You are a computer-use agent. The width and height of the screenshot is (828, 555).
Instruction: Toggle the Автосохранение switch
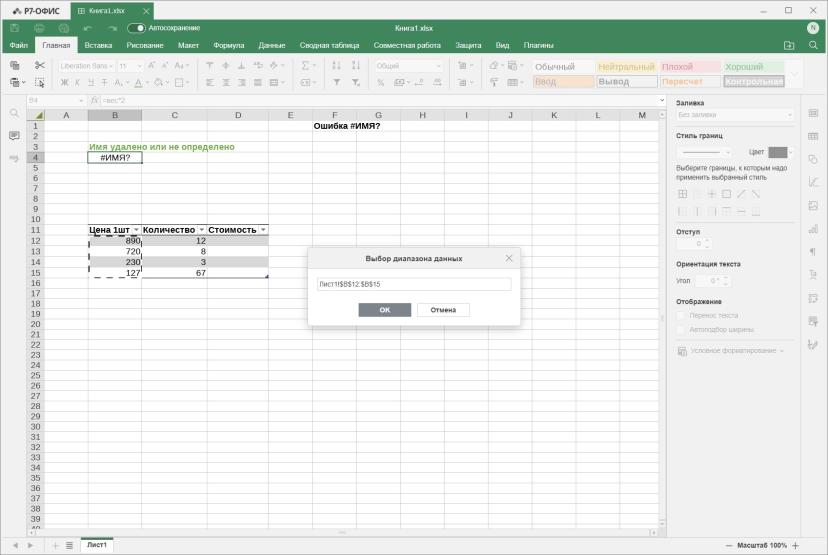tap(136, 28)
